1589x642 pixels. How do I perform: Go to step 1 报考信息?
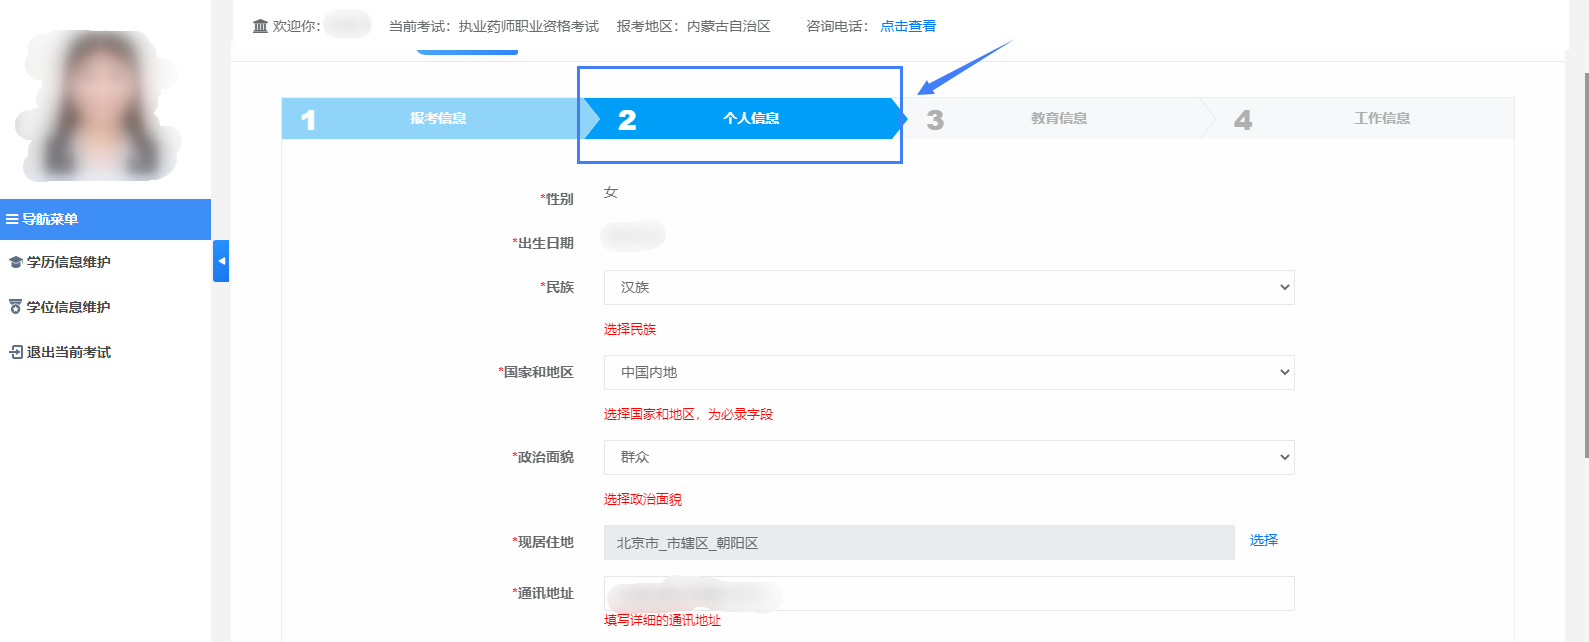click(x=438, y=118)
